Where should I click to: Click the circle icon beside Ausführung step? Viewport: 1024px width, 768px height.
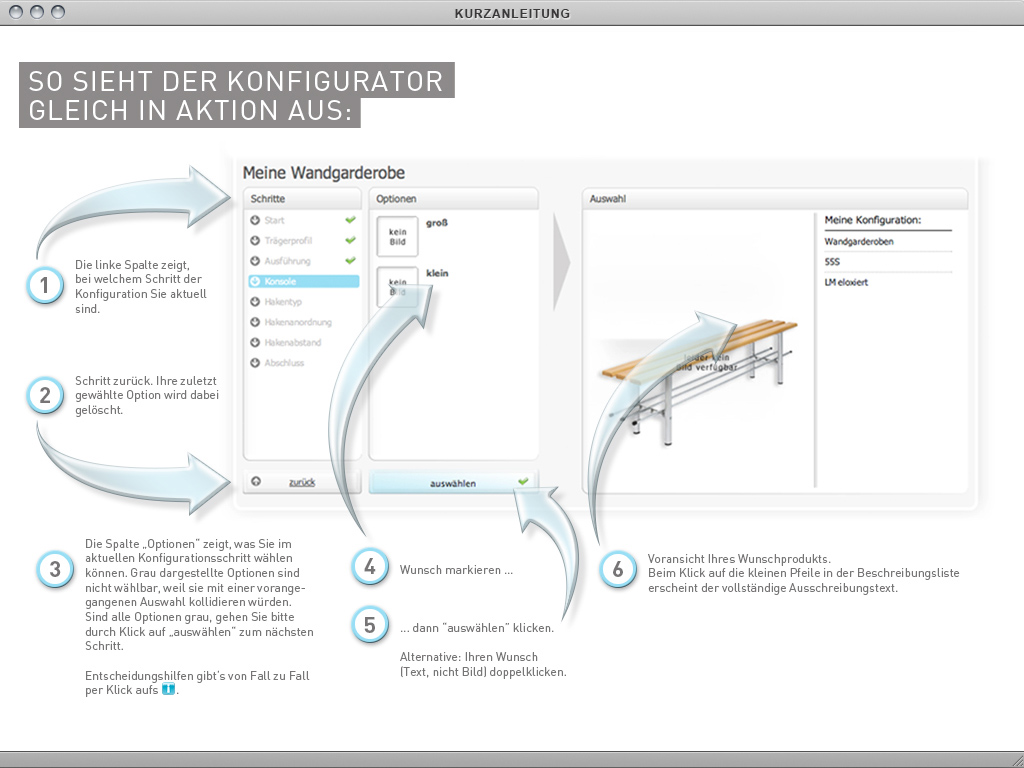tap(255, 261)
